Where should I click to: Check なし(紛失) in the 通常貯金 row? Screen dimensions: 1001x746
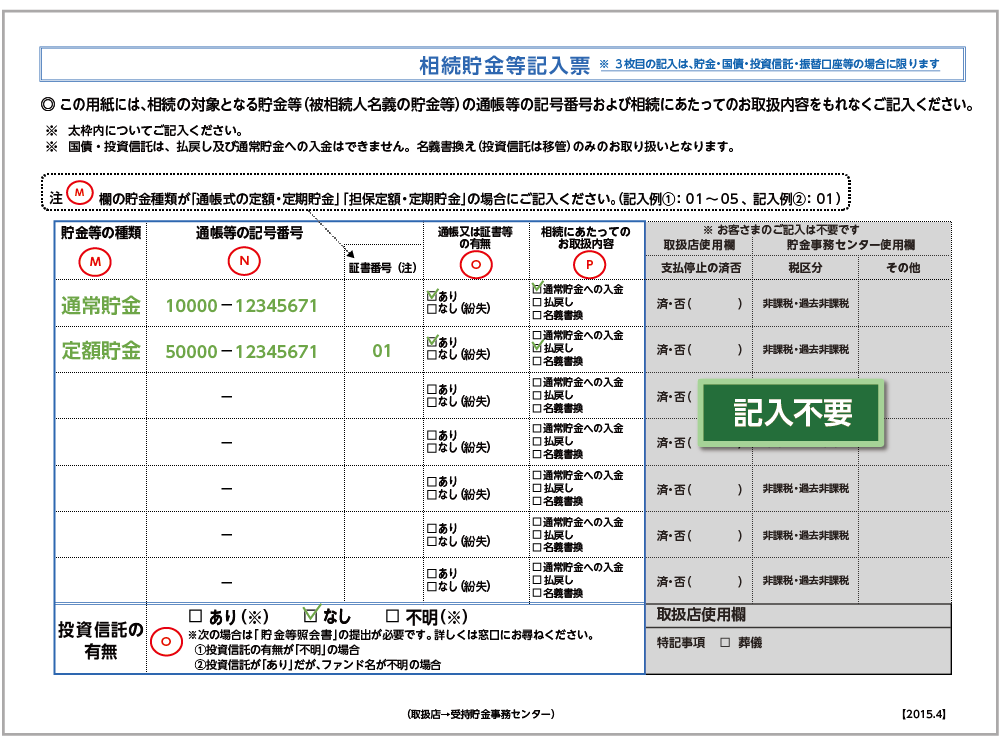pyautogui.click(x=432, y=309)
